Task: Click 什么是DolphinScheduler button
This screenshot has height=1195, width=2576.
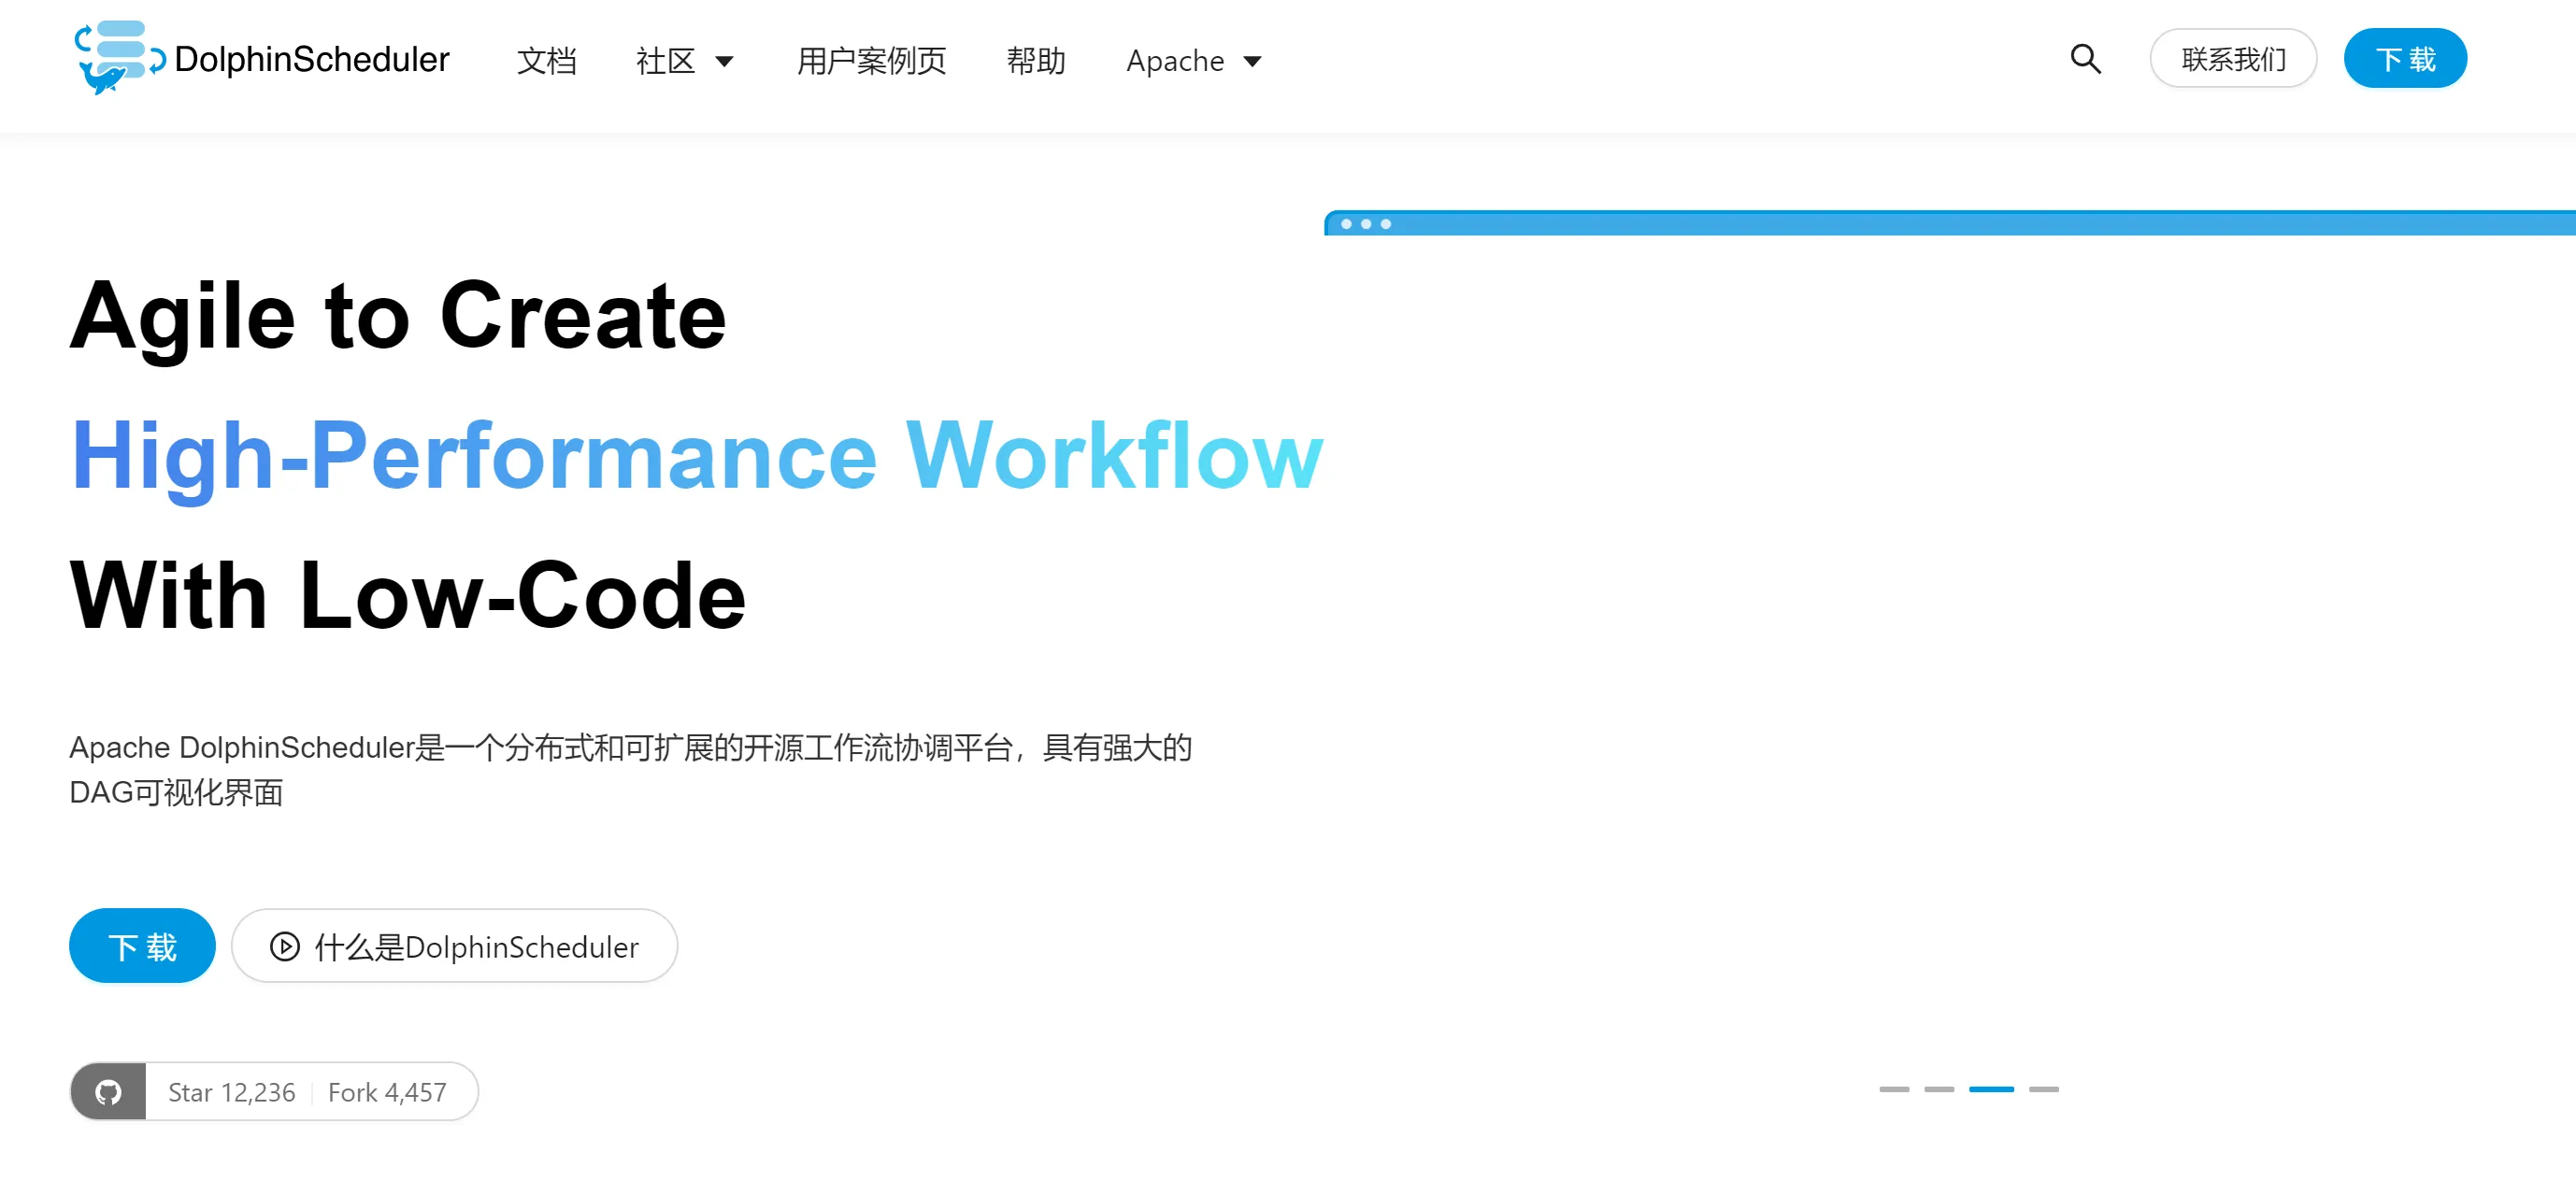Action: [x=454, y=945]
